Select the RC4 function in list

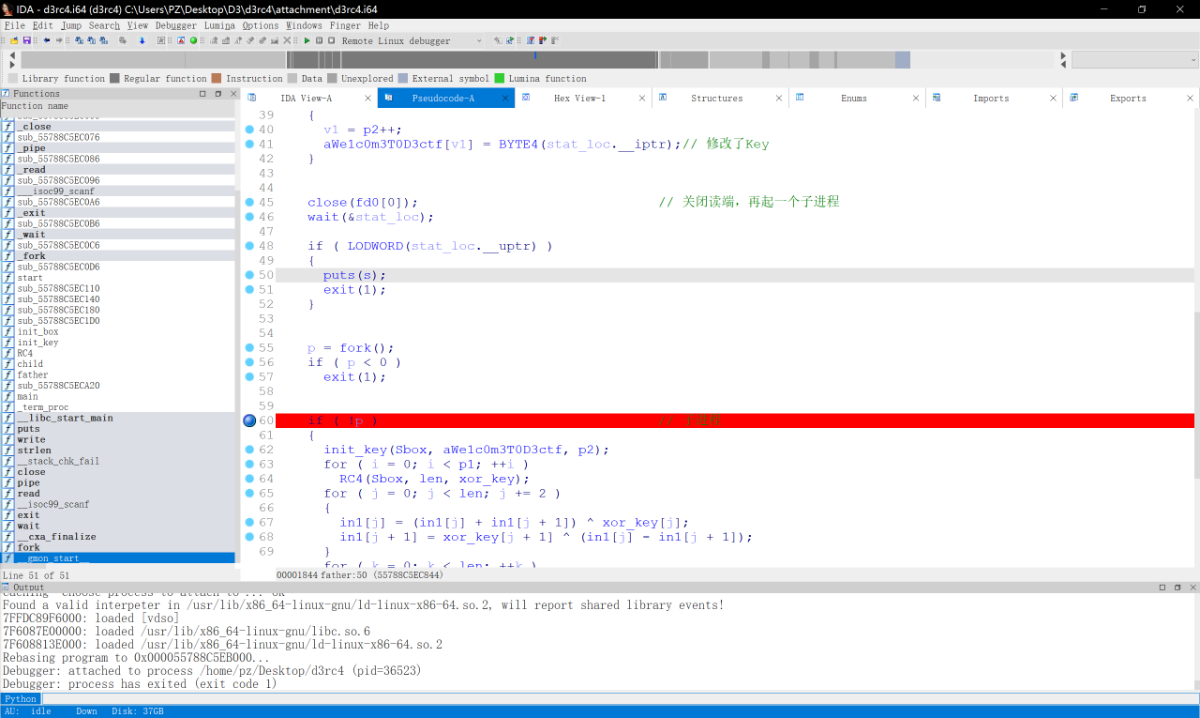[x=118, y=353]
